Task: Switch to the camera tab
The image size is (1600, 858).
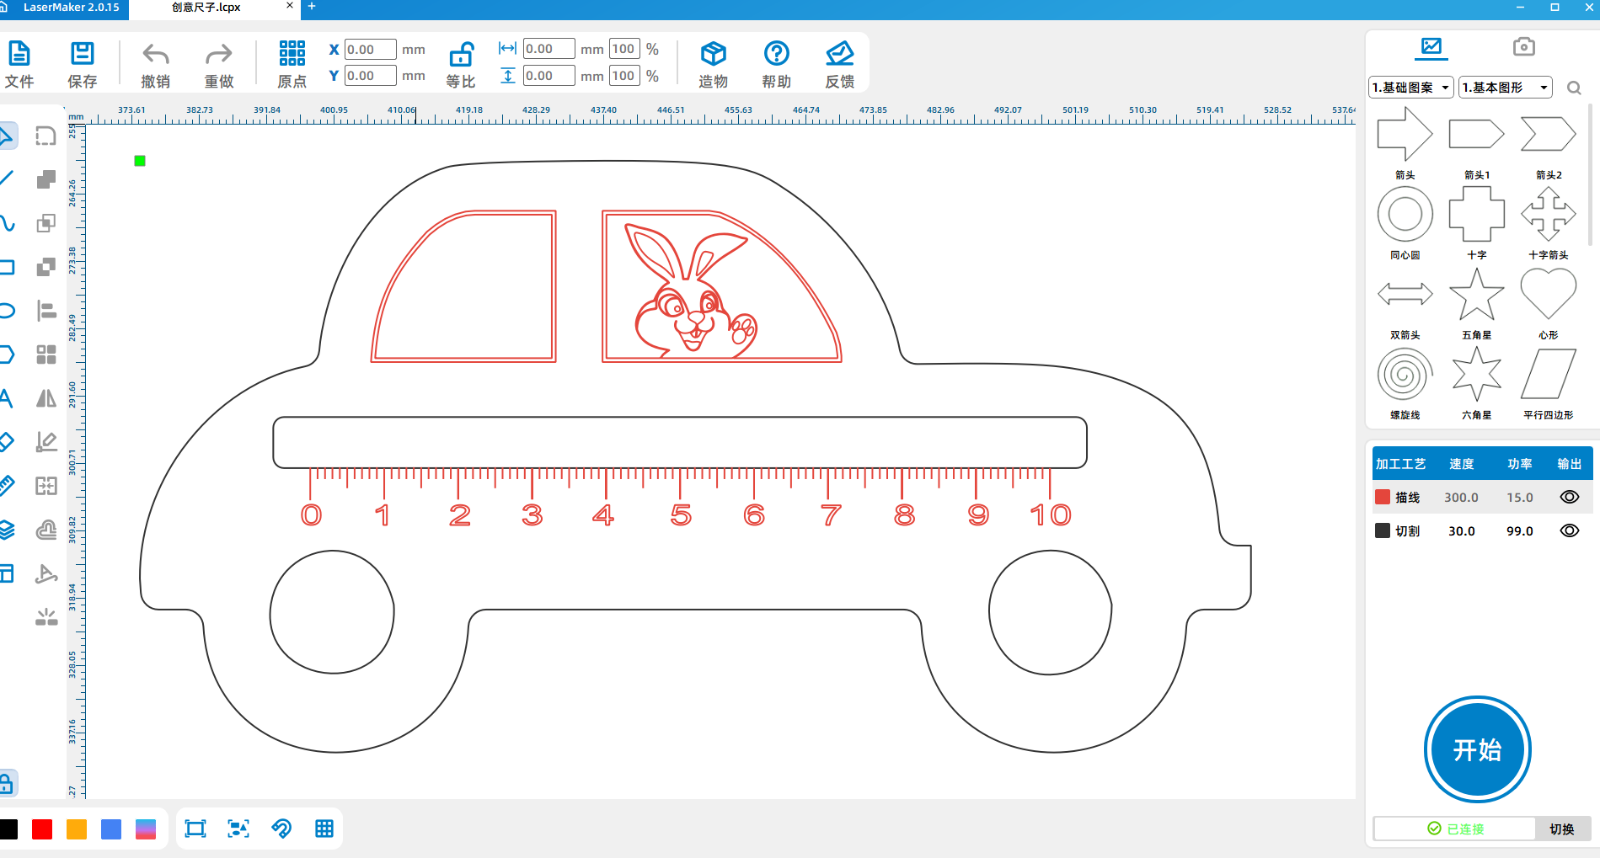Action: click(x=1523, y=47)
